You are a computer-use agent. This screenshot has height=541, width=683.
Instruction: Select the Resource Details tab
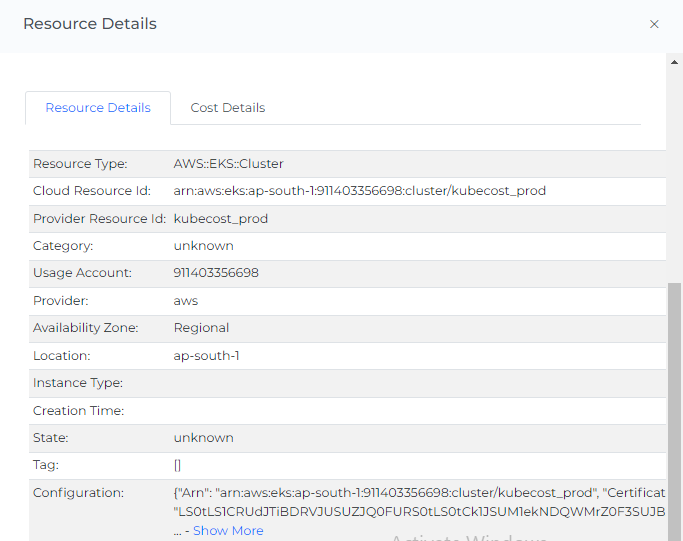point(98,108)
